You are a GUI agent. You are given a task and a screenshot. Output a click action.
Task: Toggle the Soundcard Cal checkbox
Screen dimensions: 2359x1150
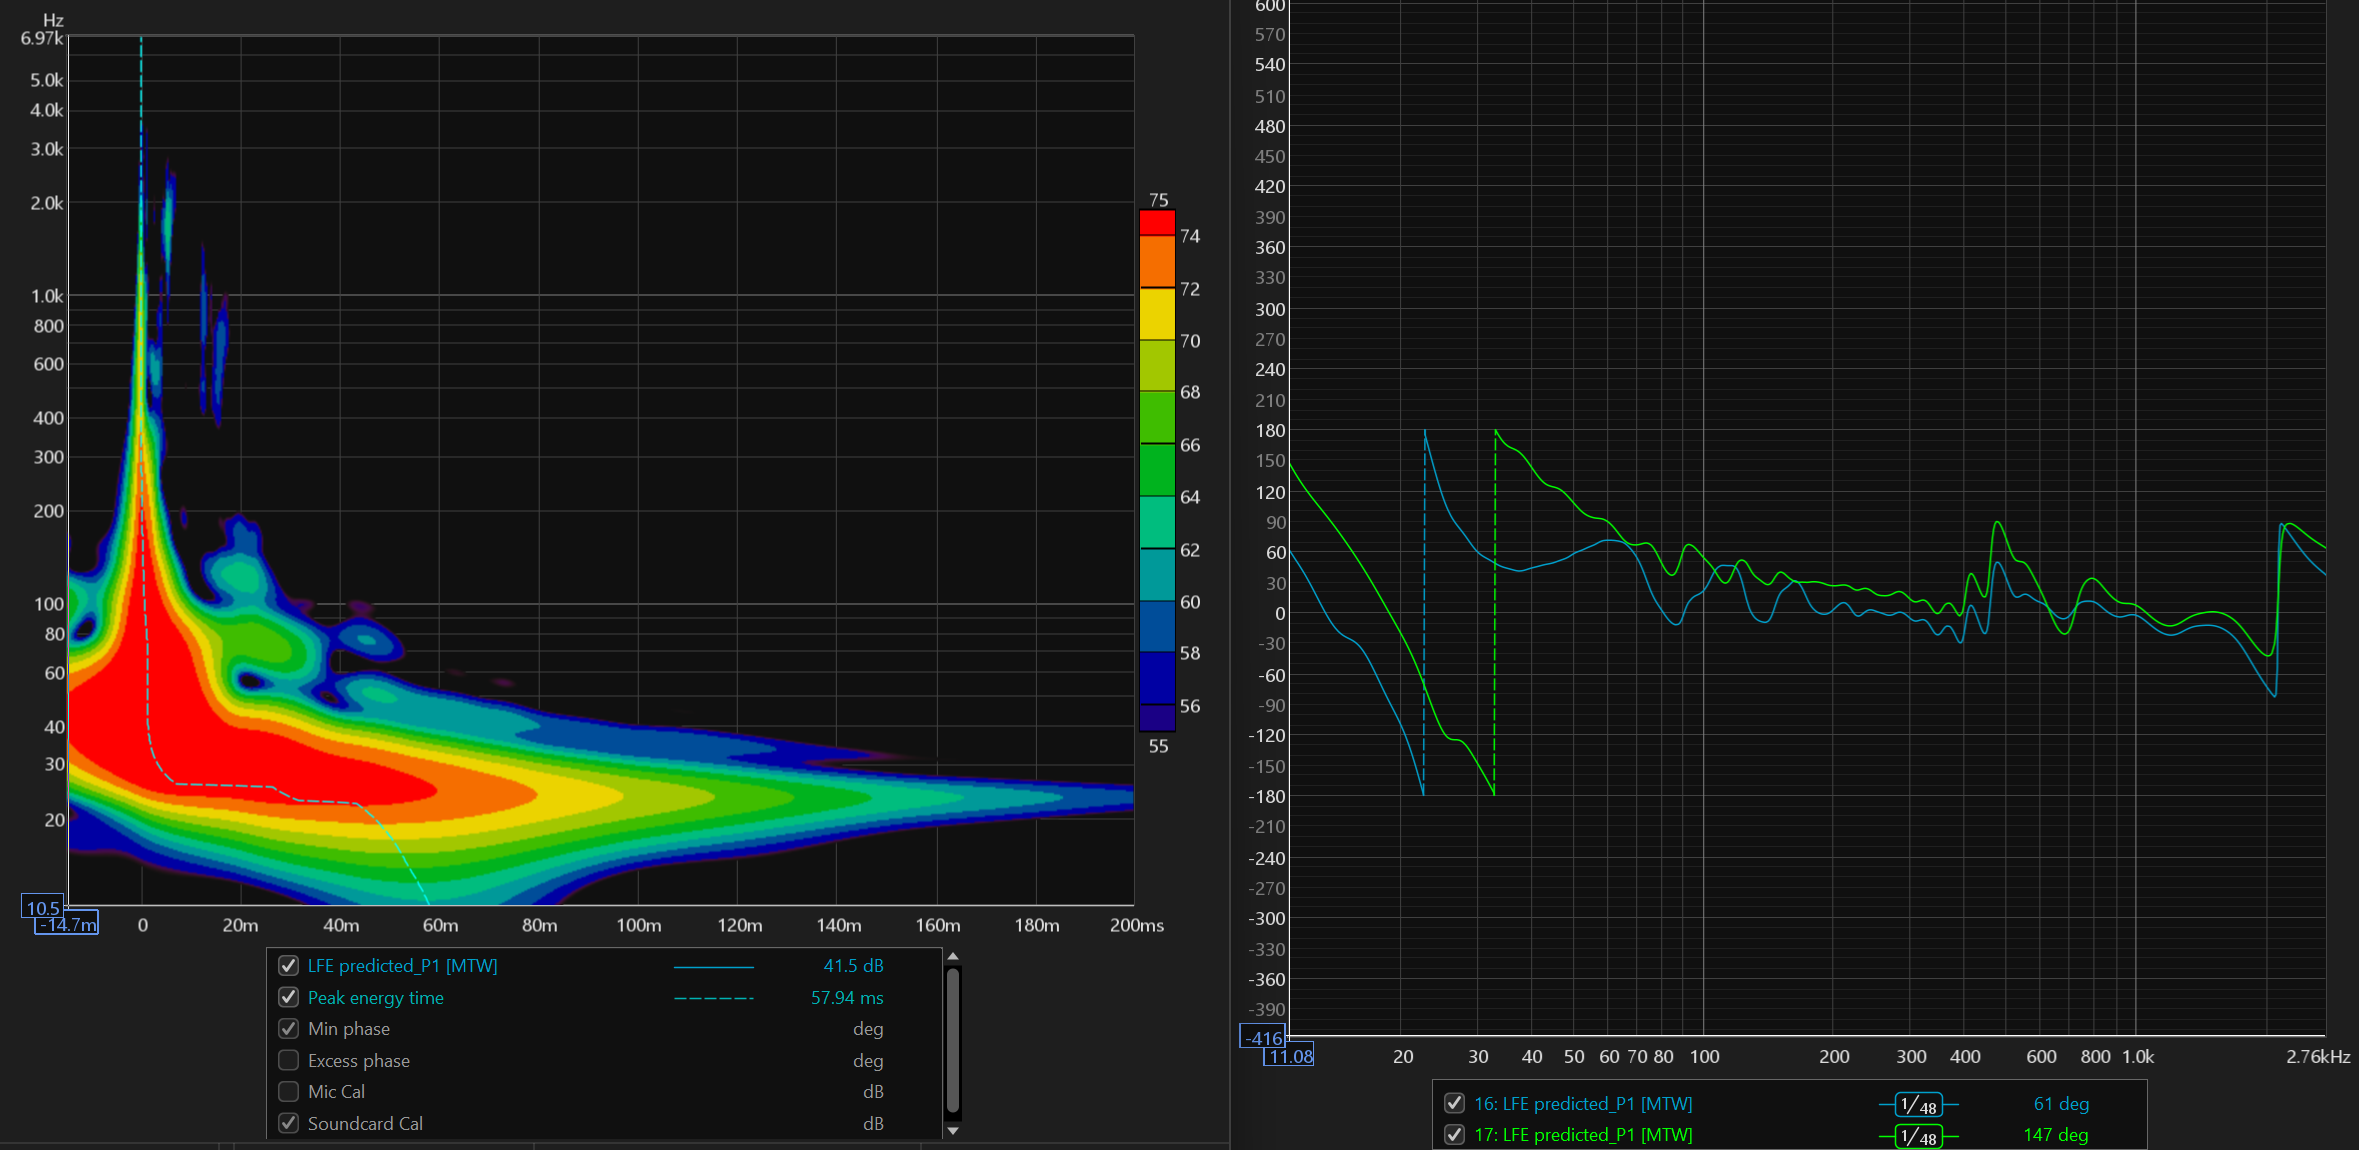[x=289, y=1123]
